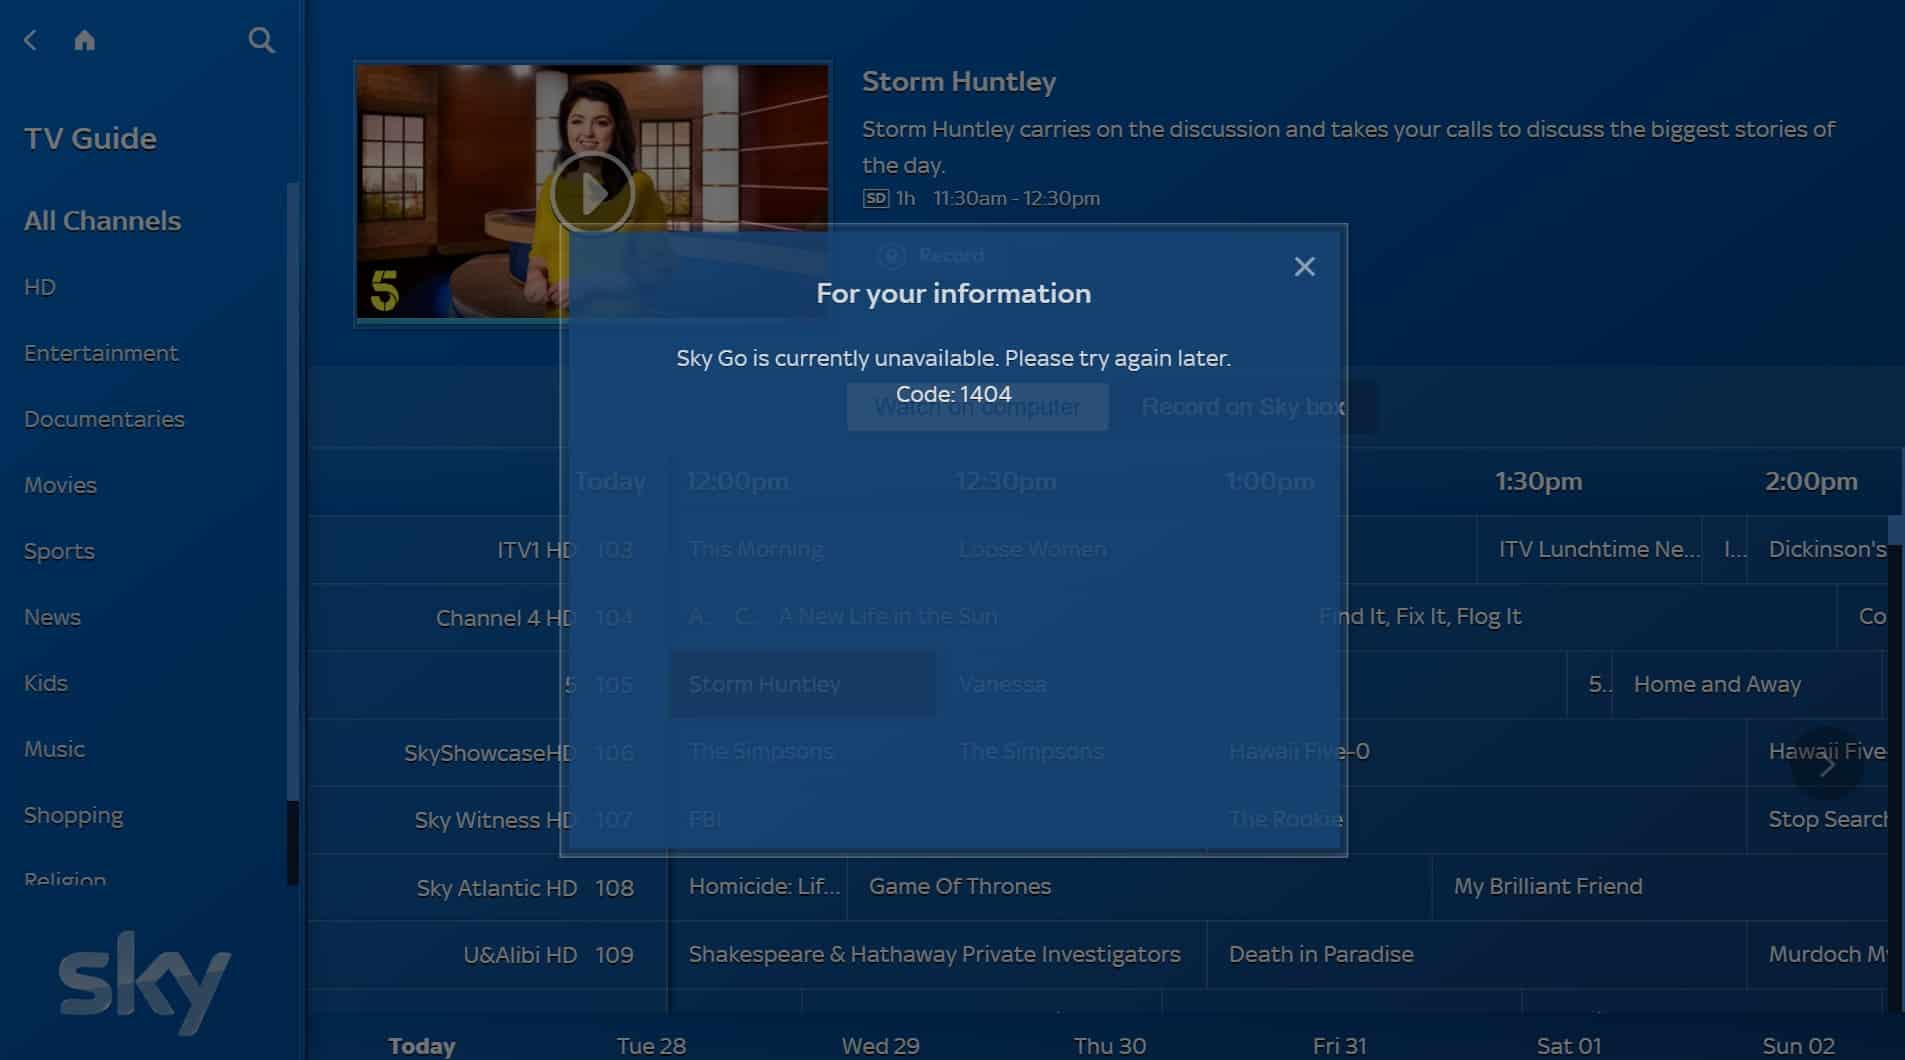The height and width of the screenshot is (1060, 1905).
Task: Select Homicide: Life programme on Sky Atlantic
Action: [757, 886]
